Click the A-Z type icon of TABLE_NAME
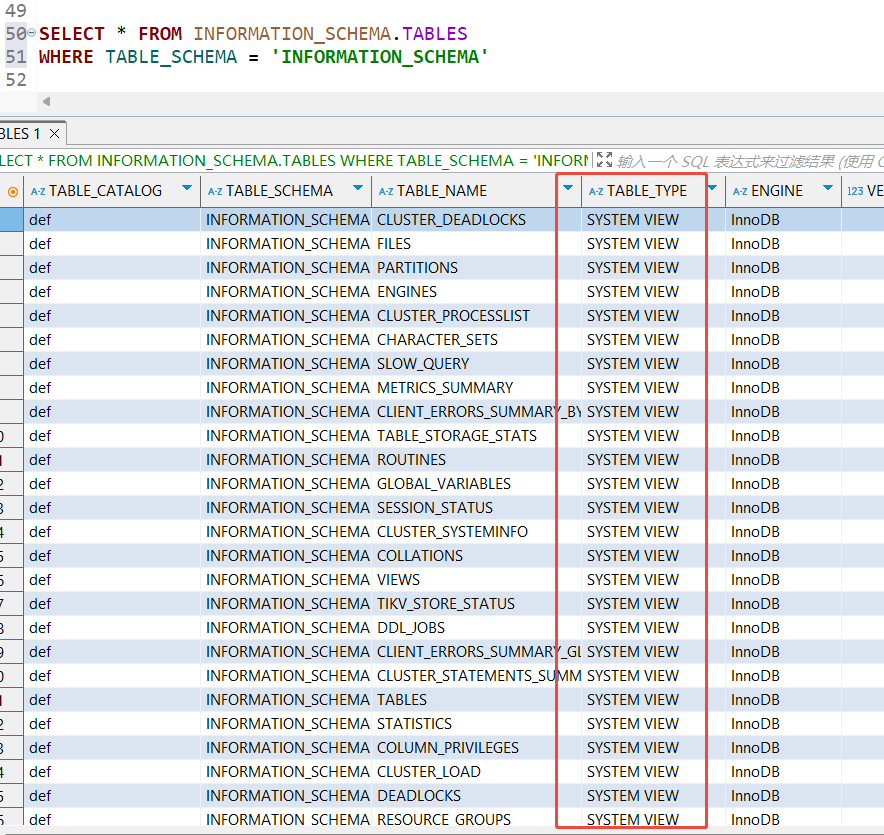The image size is (884, 835). pyautogui.click(x=386, y=192)
